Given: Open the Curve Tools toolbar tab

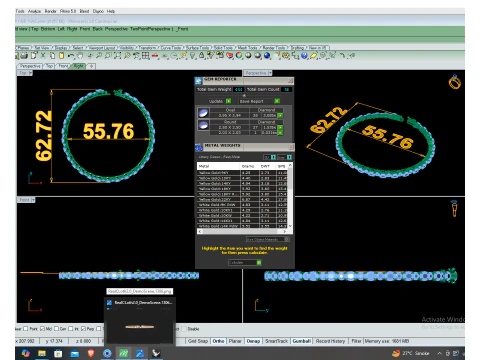Looking at the screenshot, I should coord(171,48).
